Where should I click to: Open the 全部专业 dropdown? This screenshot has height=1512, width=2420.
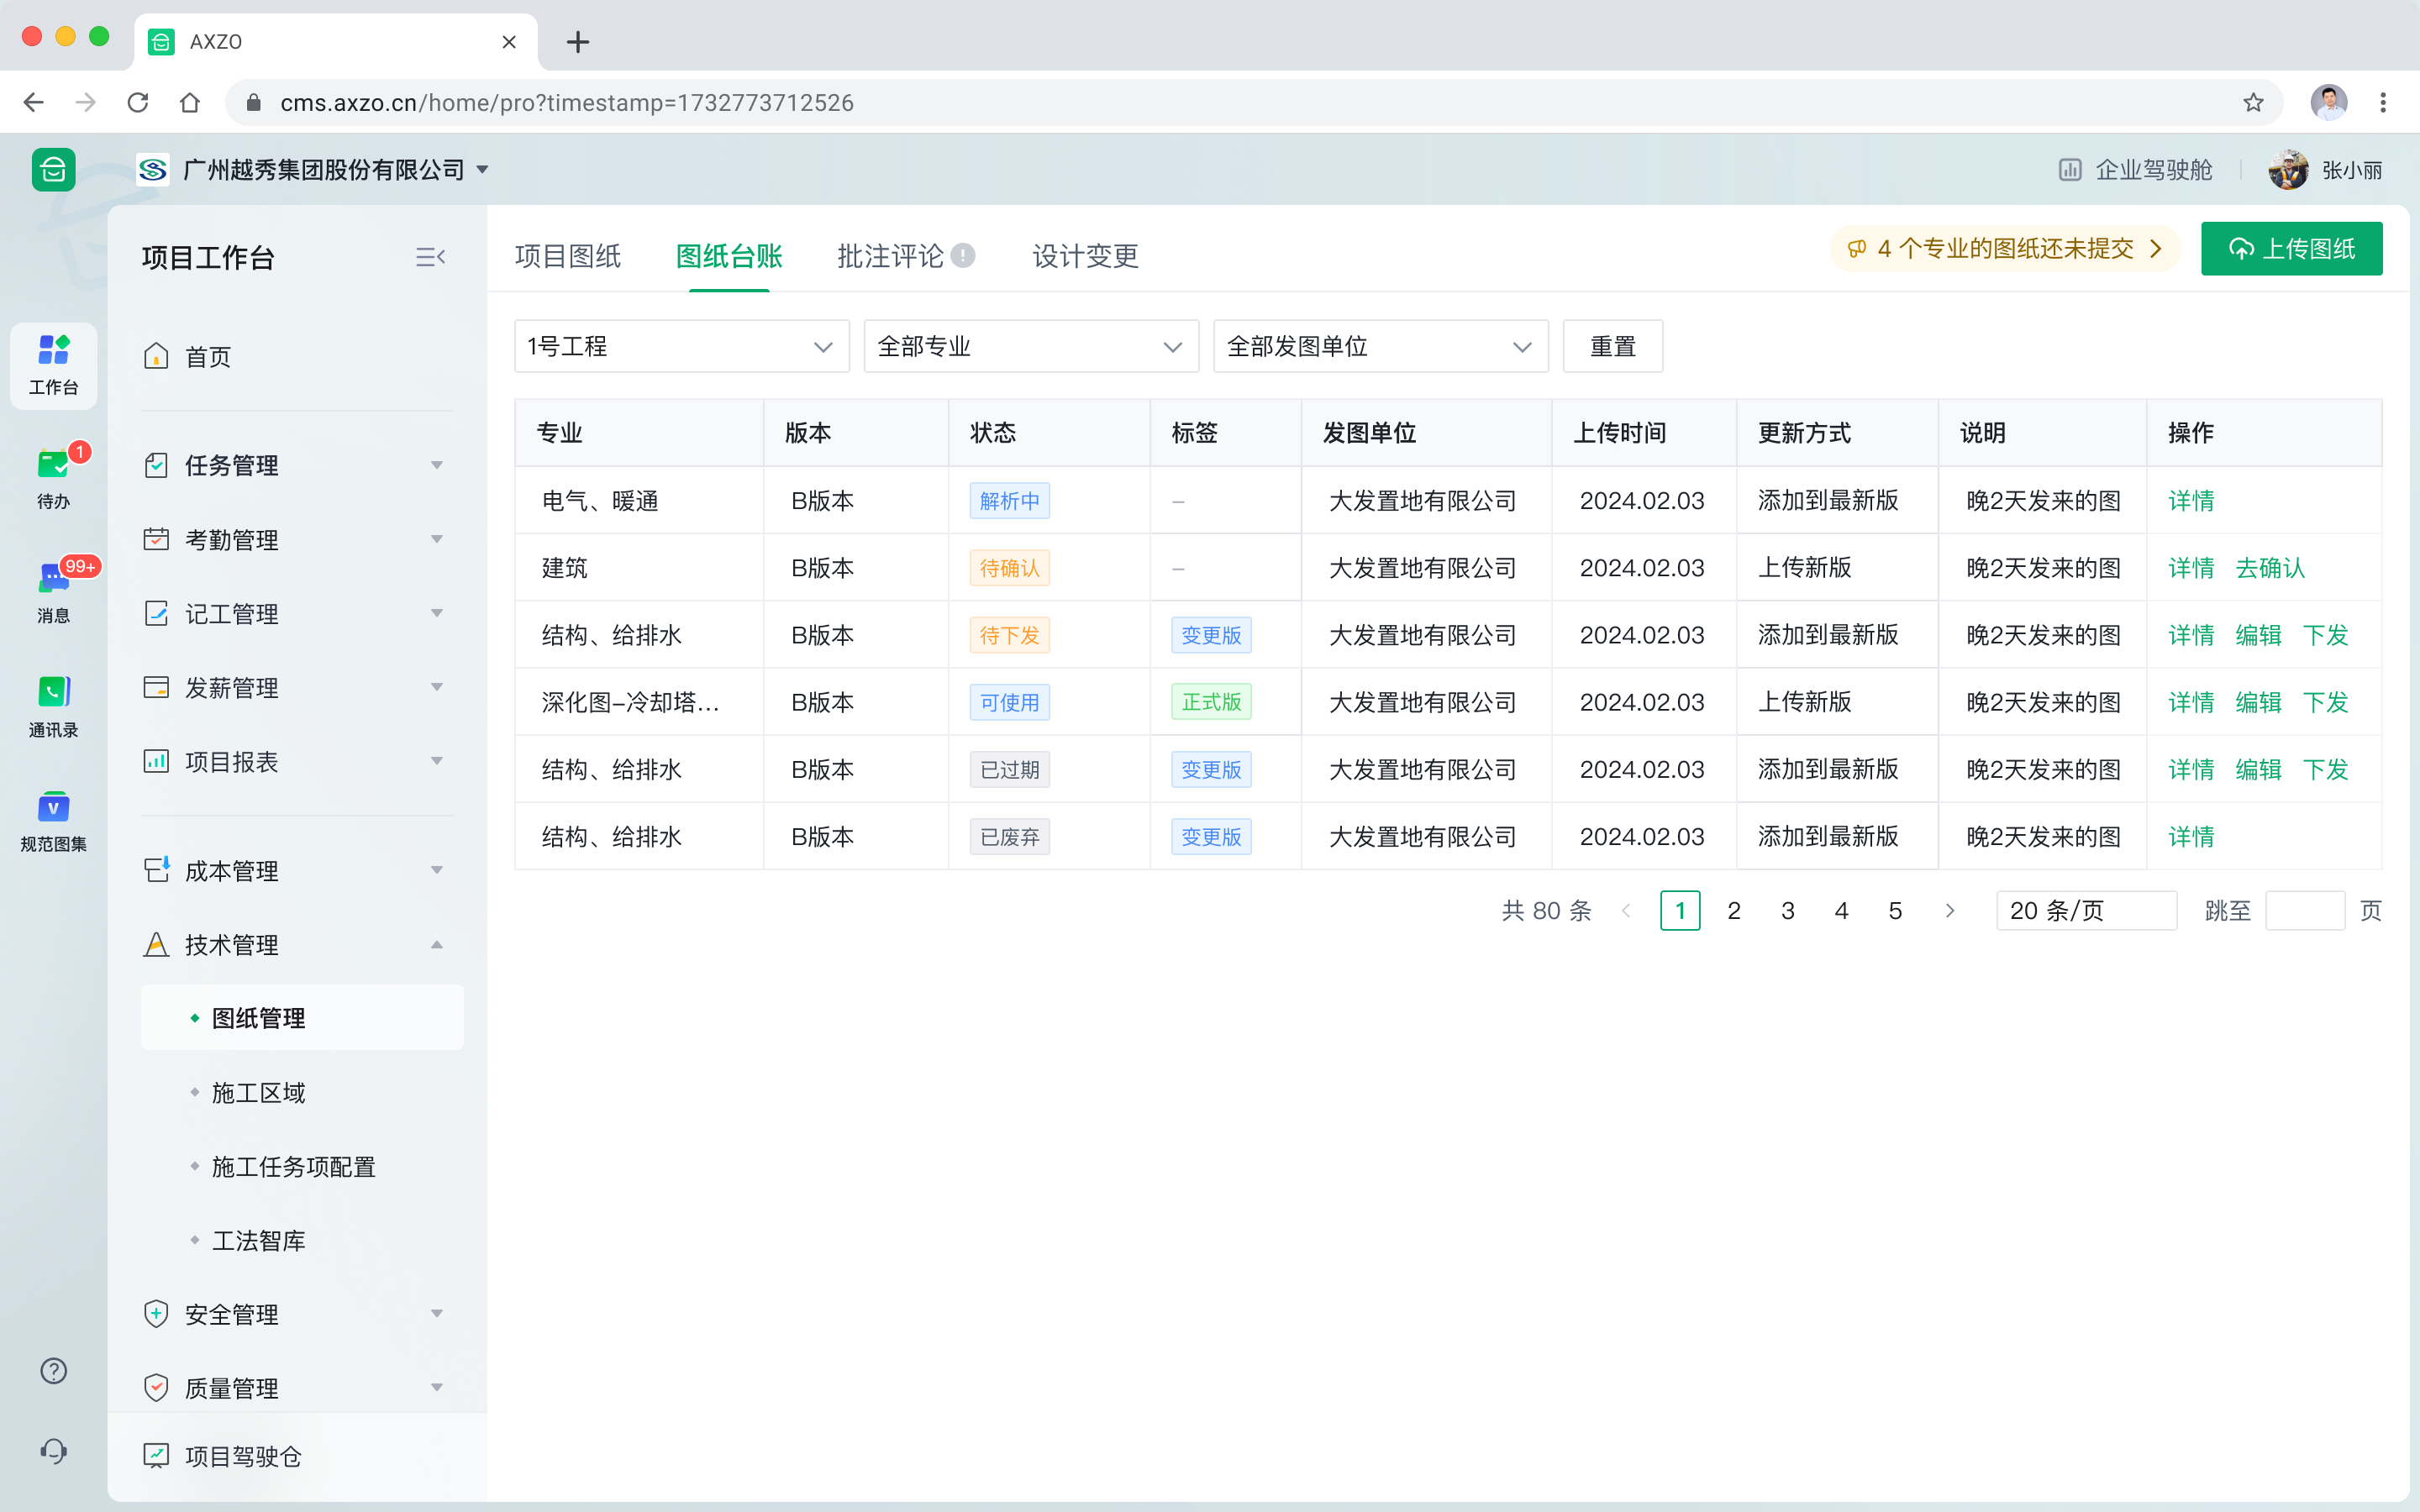[x=1030, y=345]
